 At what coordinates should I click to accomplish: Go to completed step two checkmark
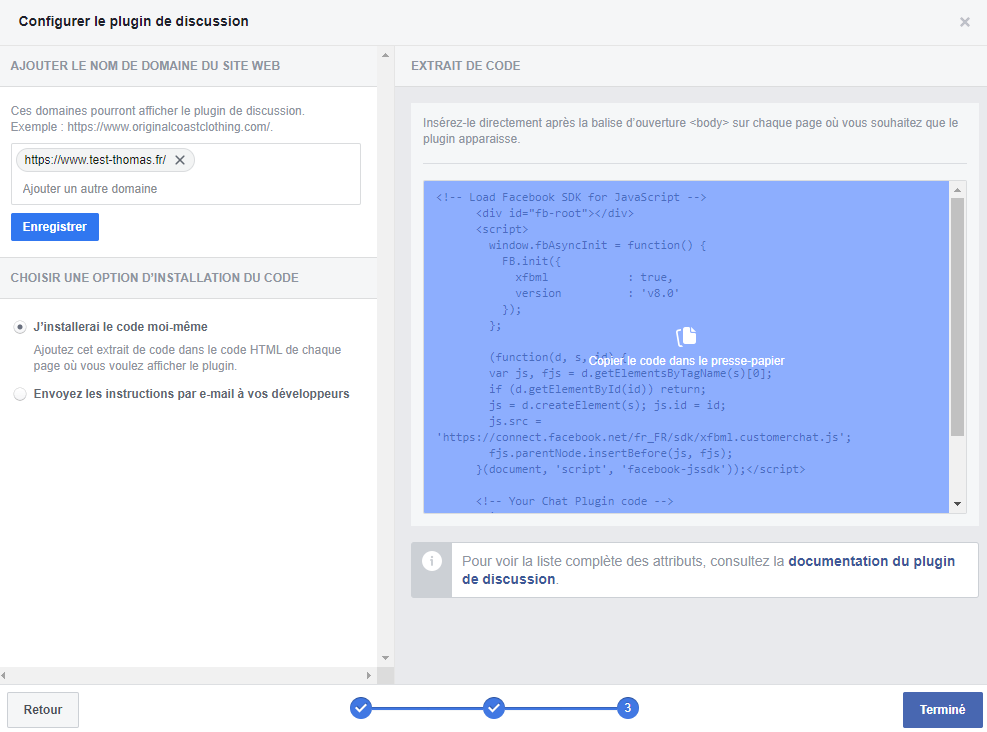click(494, 708)
